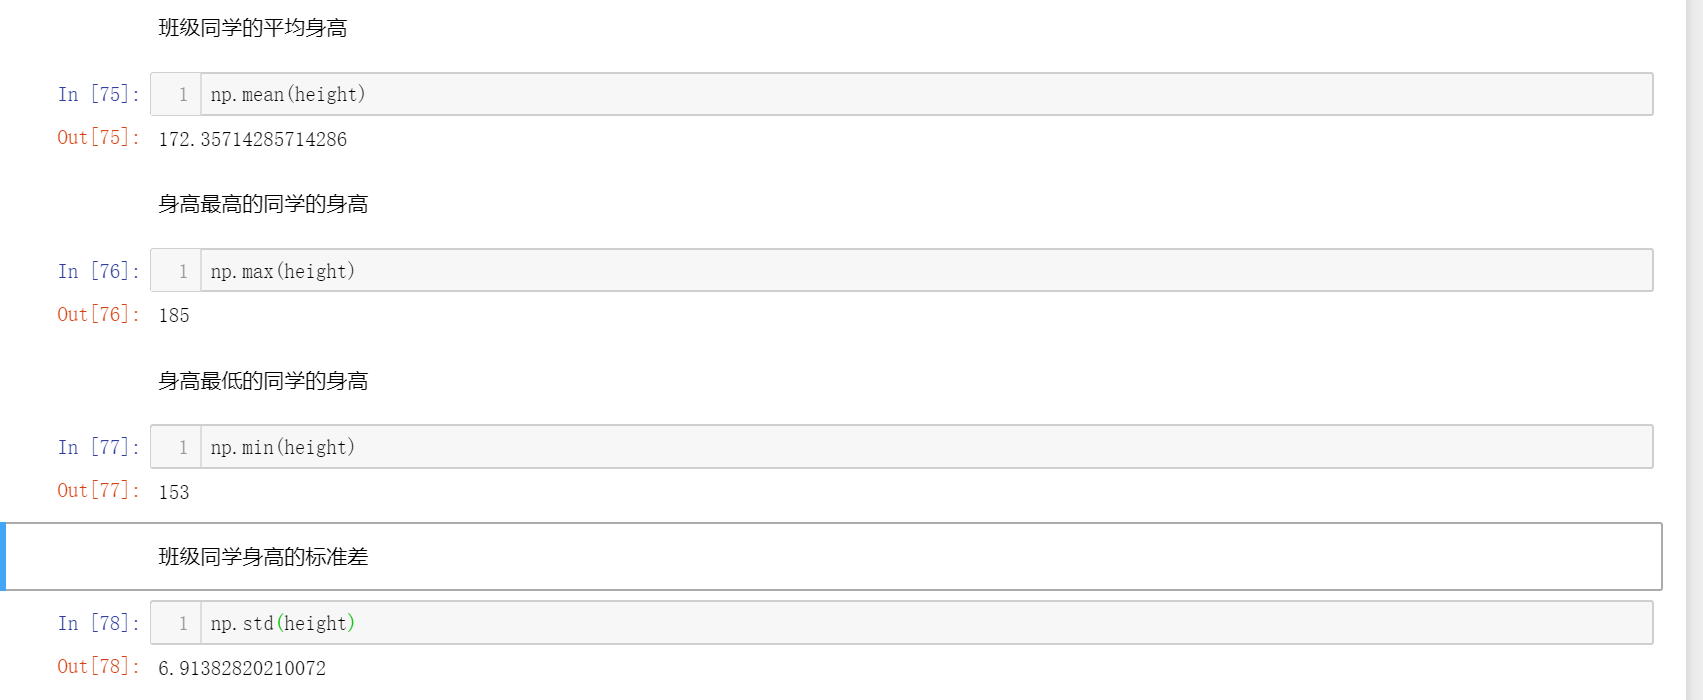This screenshot has height=700, width=1703.
Task: Select the markdown cell 身高最低的同学的身高
Action: coord(263,381)
